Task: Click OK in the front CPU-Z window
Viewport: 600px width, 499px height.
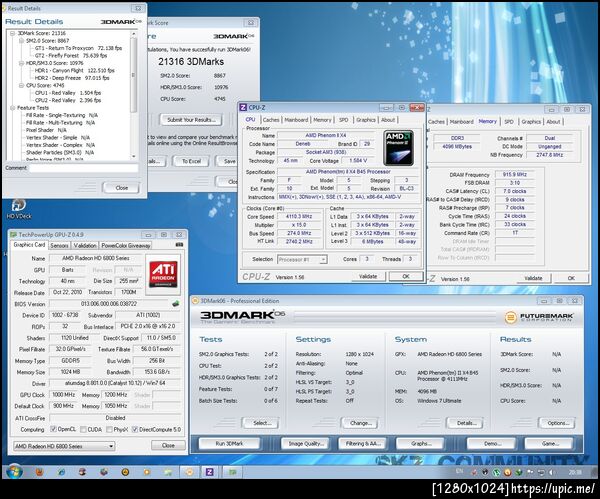Action: [x=406, y=276]
